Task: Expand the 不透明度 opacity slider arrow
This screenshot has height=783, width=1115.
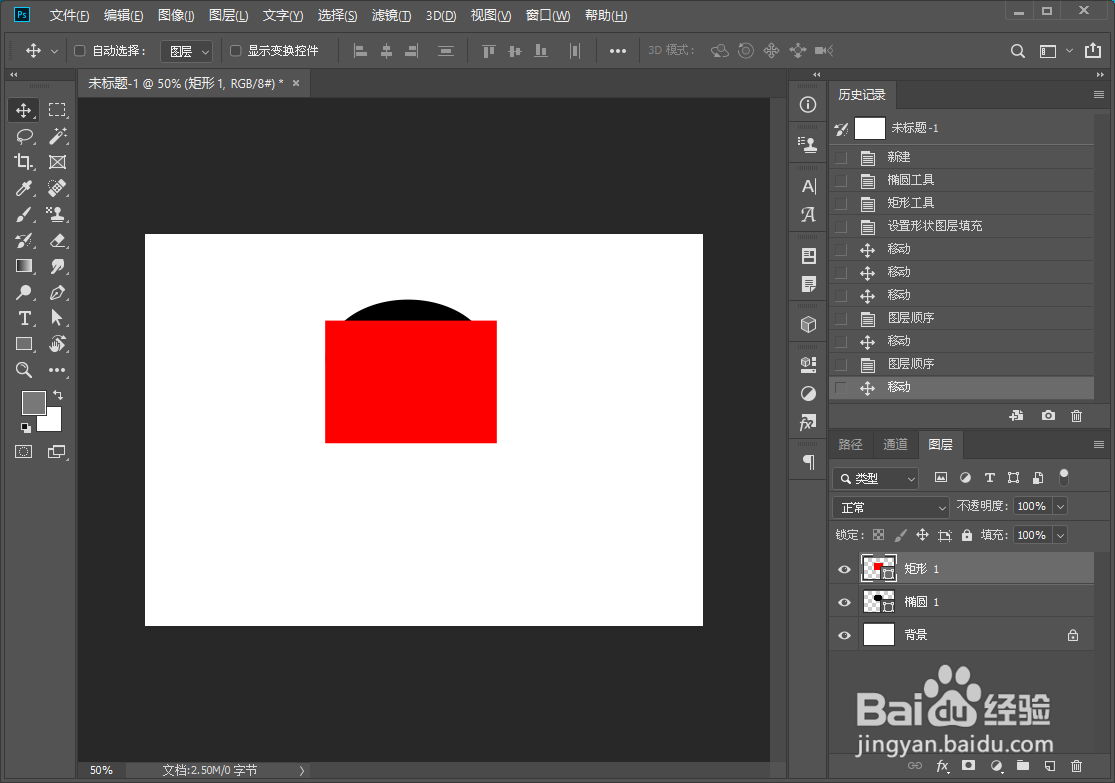Action: (1061, 506)
